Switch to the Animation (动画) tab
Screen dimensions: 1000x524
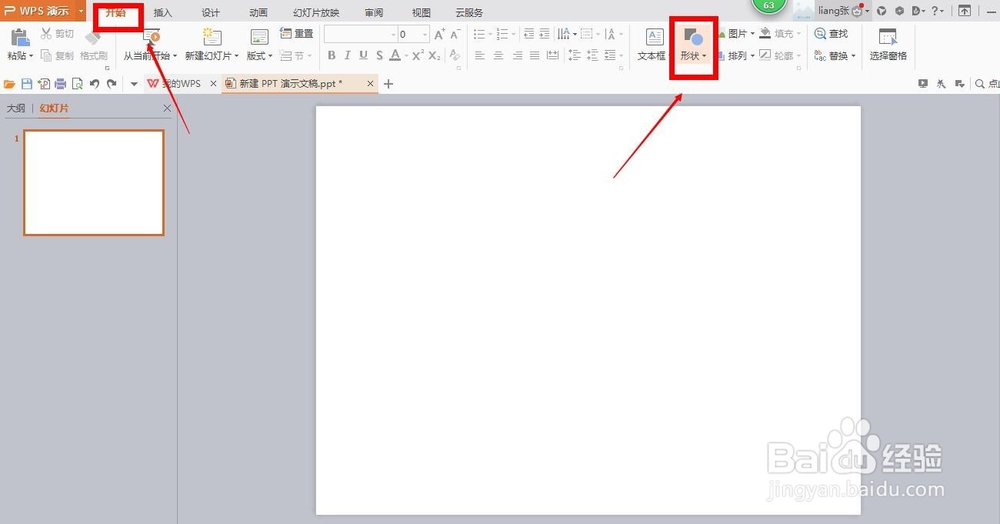pyautogui.click(x=258, y=13)
